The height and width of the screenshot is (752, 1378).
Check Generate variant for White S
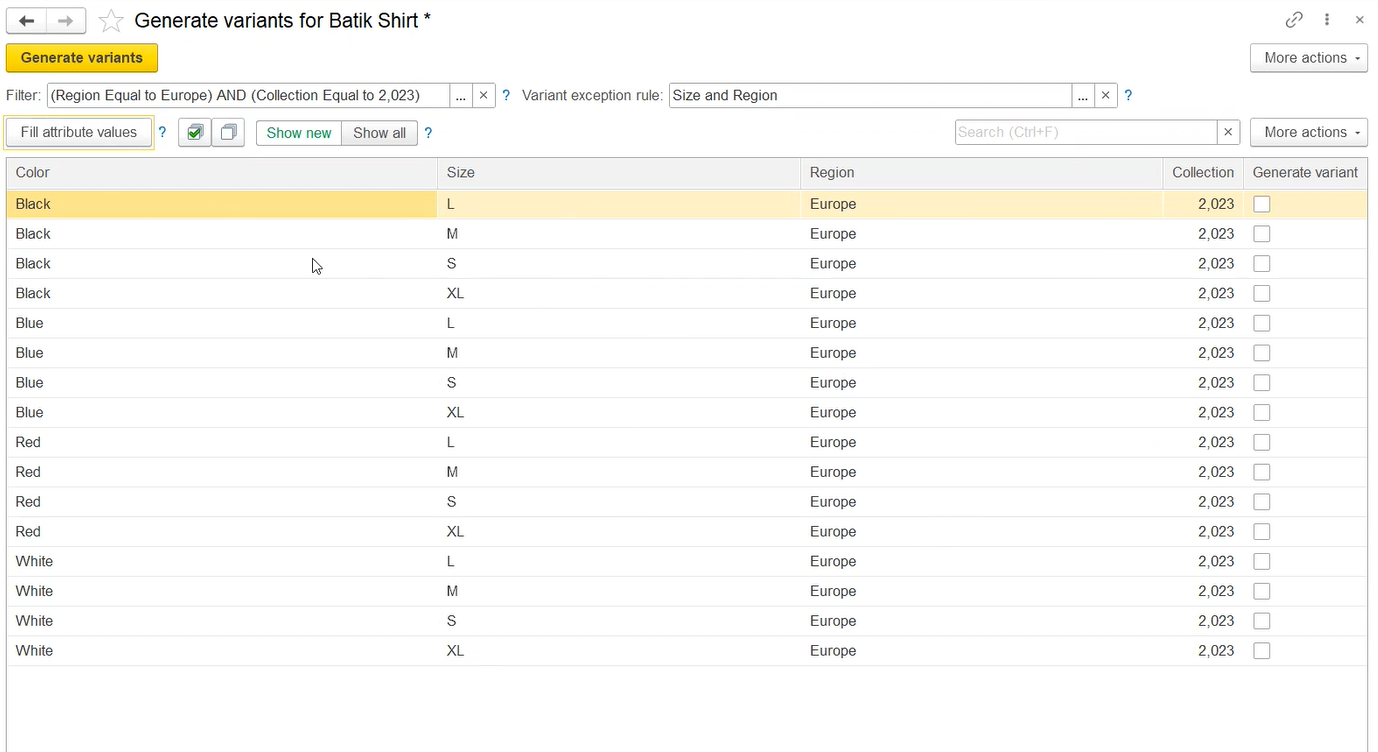coord(1262,621)
